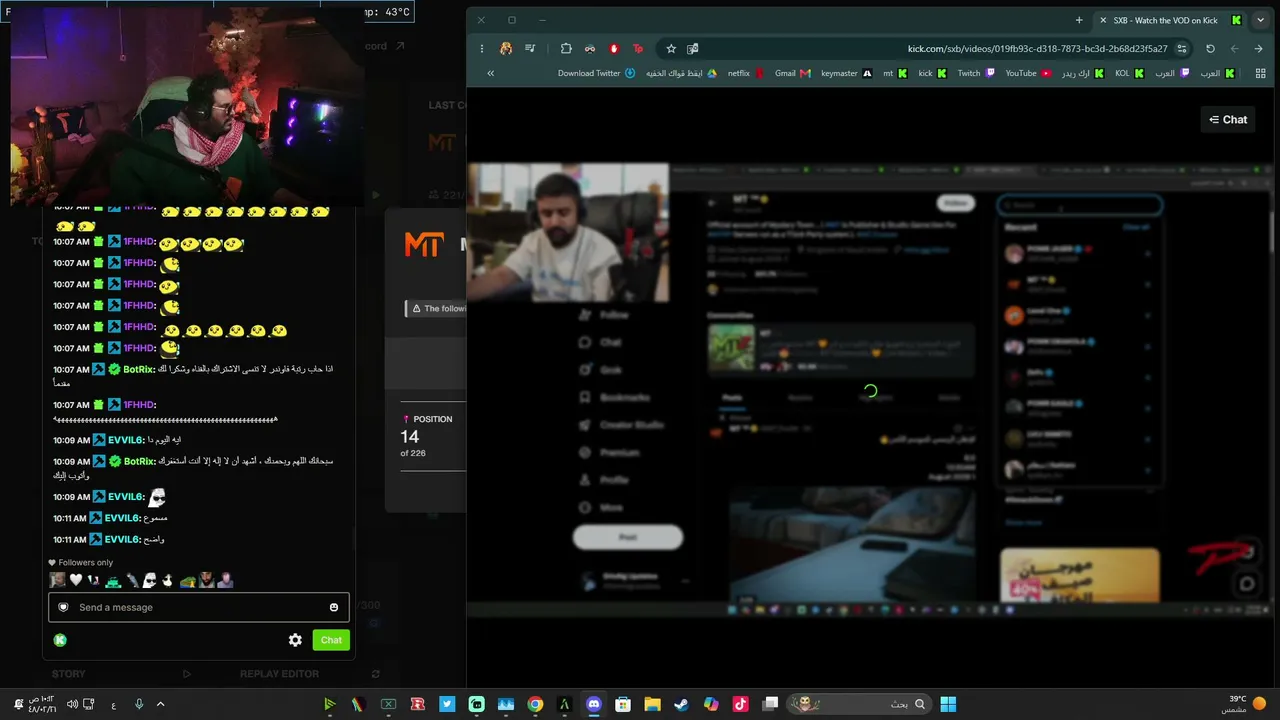Open the REPLAY EDITOR tab
1280x720 pixels.
(x=279, y=674)
